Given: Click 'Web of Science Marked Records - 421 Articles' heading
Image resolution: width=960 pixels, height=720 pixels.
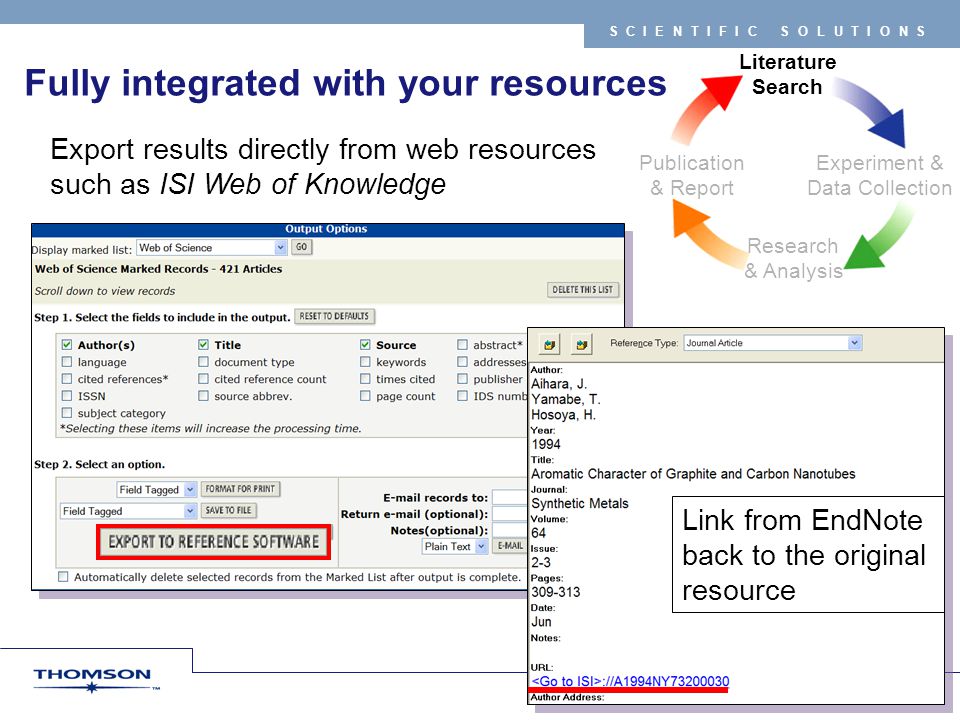Looking at the screenshot, I should tap(159, 269).
